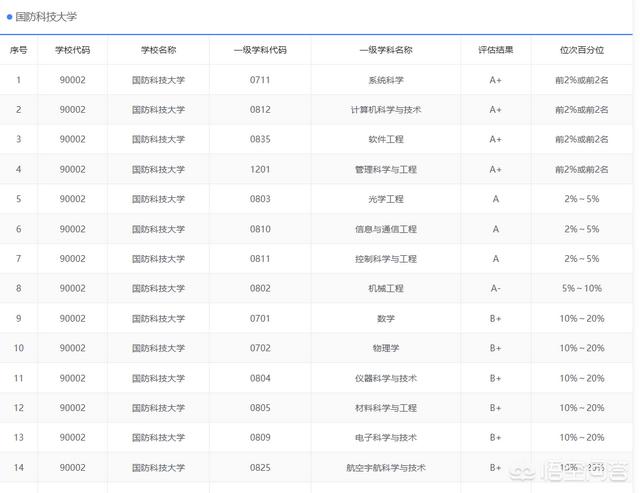This screenshot has width=640, height=493.
Task: Click discipline code 0810
Action: (x=260, y=229)
